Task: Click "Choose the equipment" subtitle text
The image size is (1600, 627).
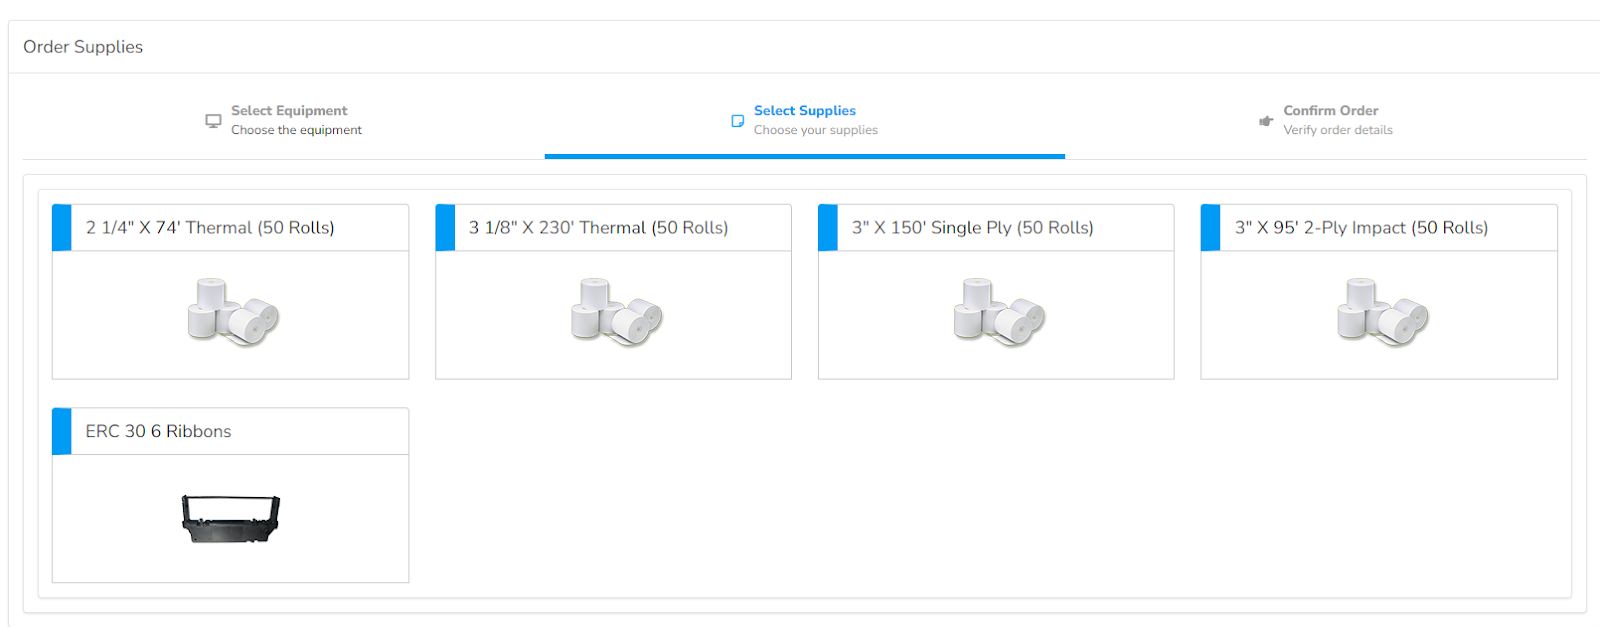Action: click(x=296, y=130)
